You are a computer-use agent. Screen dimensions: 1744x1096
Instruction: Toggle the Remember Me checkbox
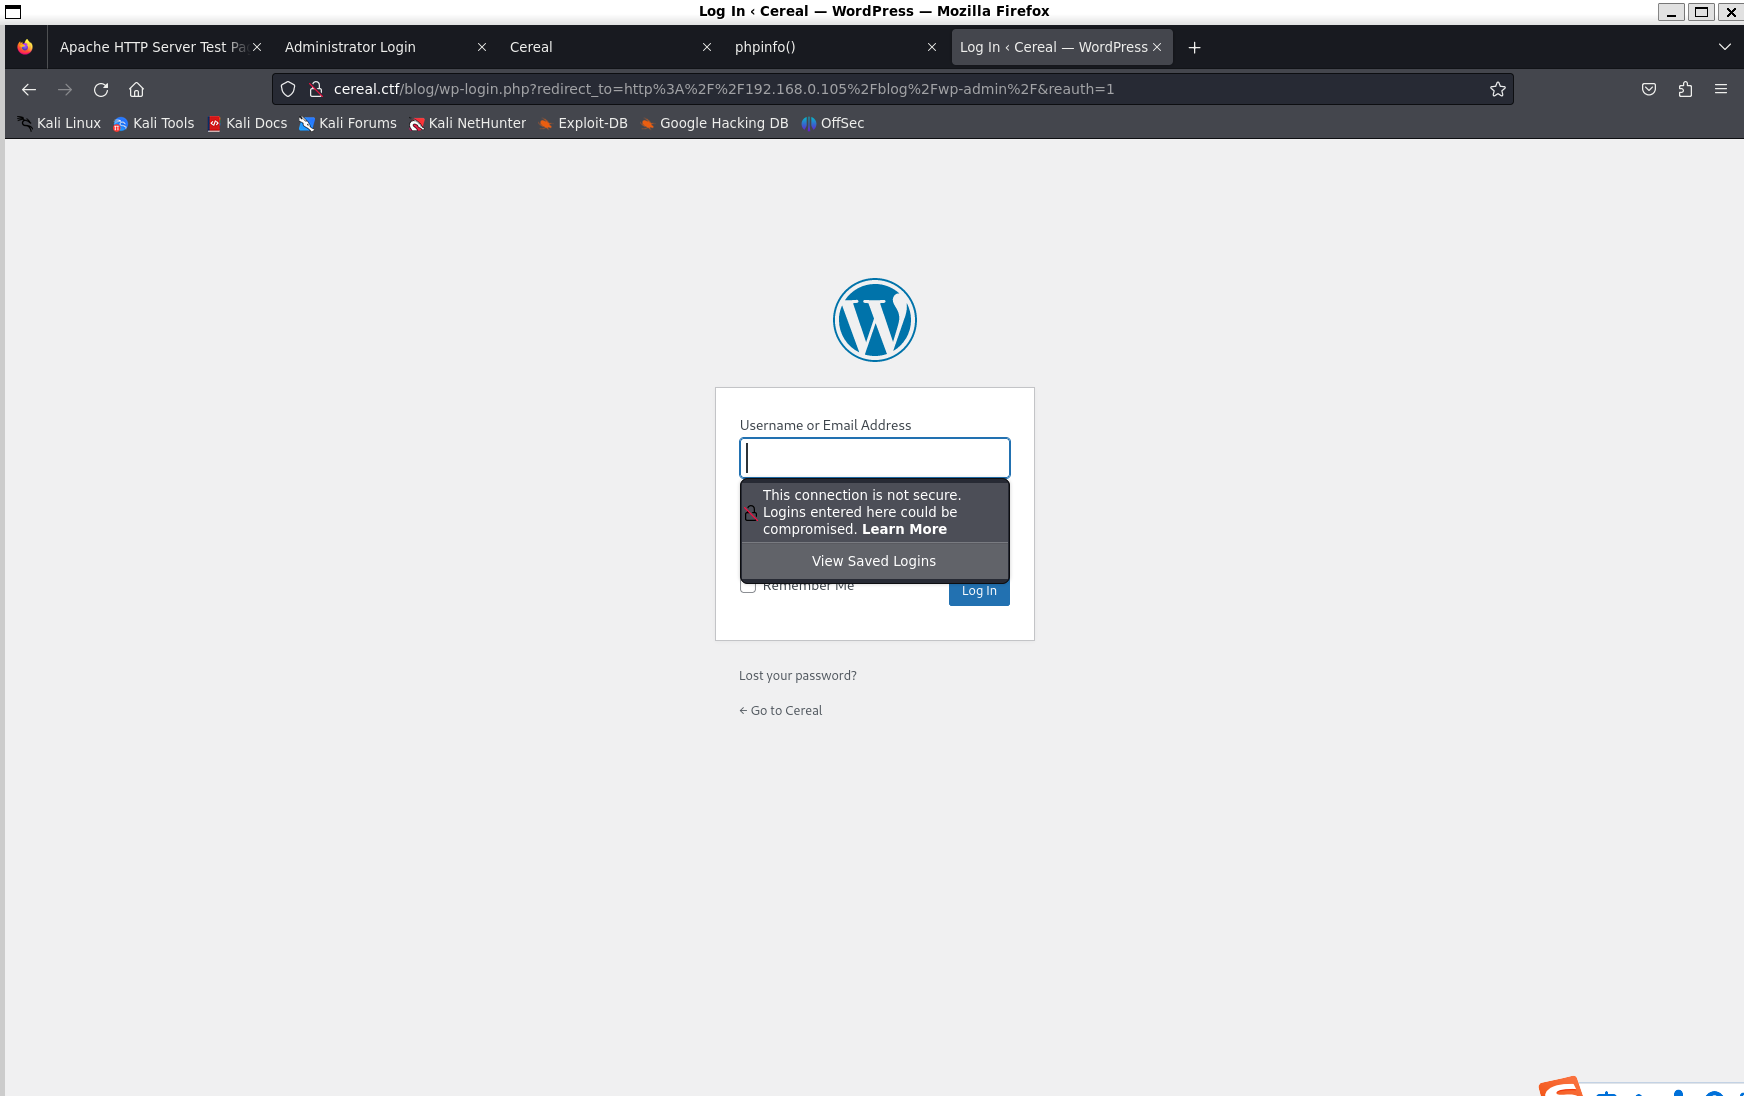tap(748, 587)
